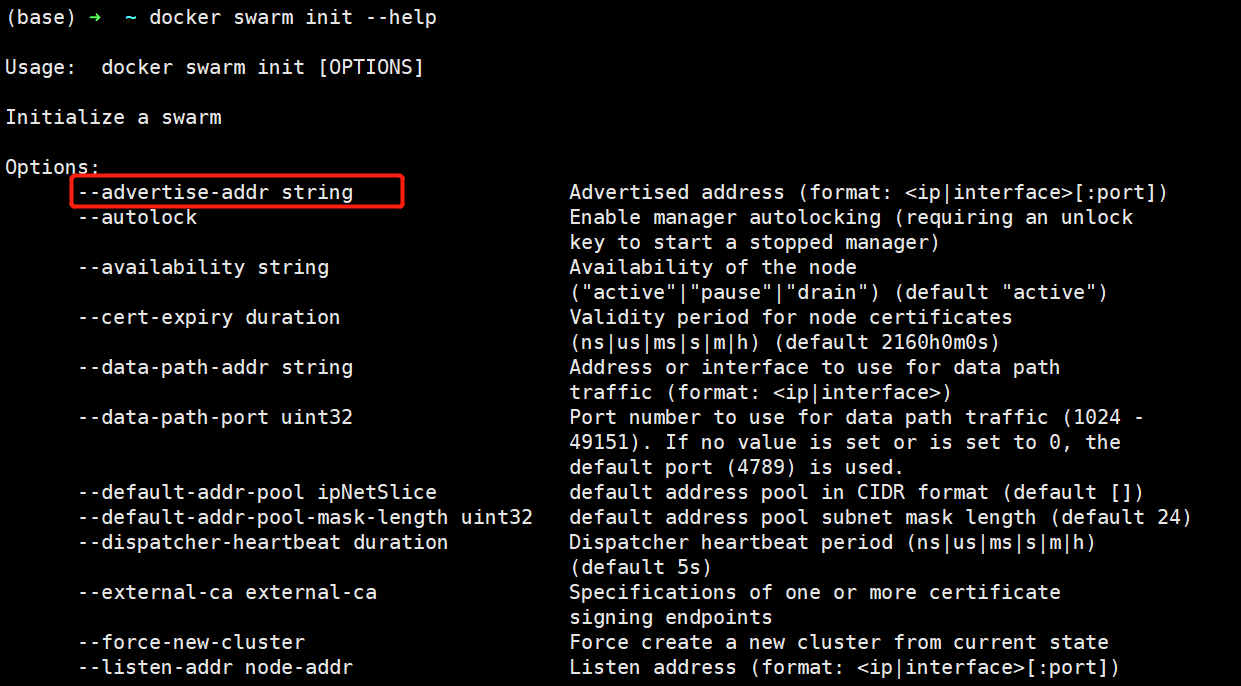Click the "Options:" heading
Viewport: 1241px width, 686px height.
pos(53,167)
